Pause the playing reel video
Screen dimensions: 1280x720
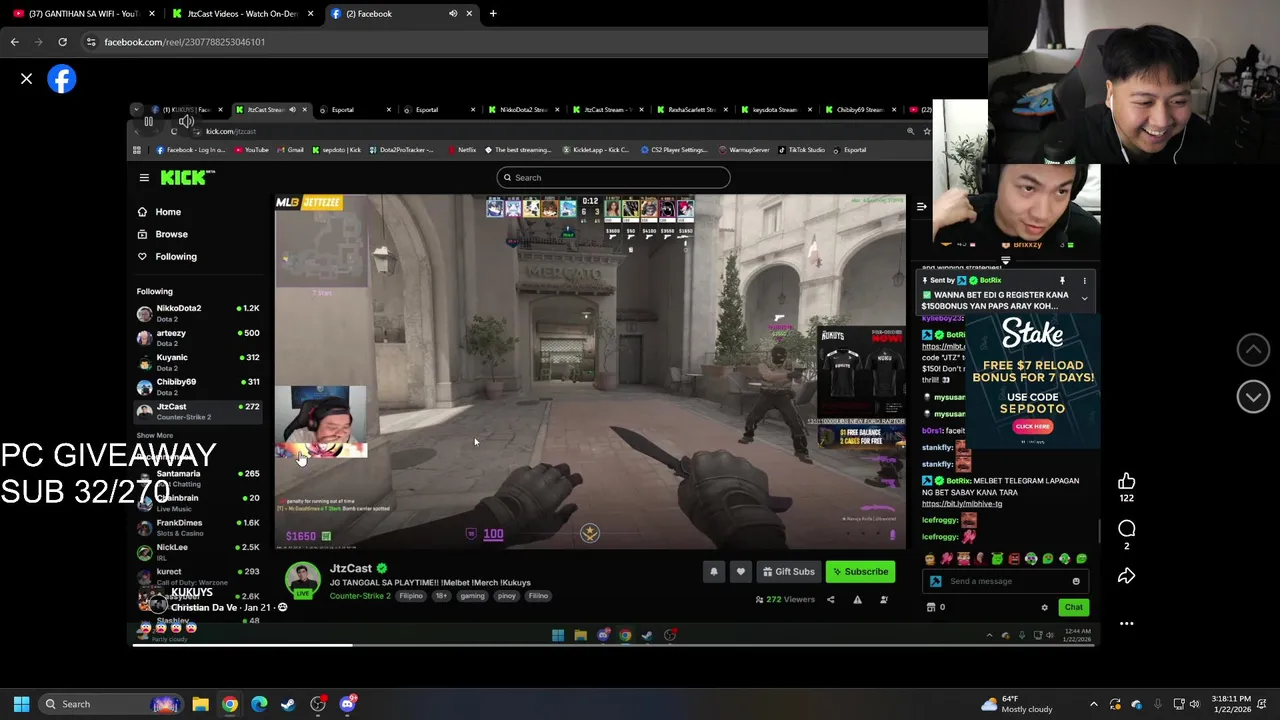pyautogui.click(x=148, y=122)
